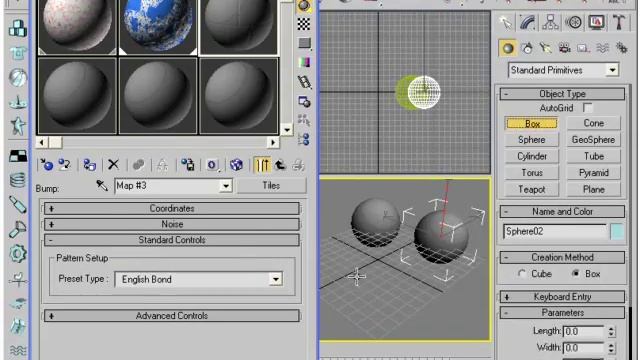The image size is (640, 360).
Task: Expand the Noise rollout
Action: (x=172, y=224)
